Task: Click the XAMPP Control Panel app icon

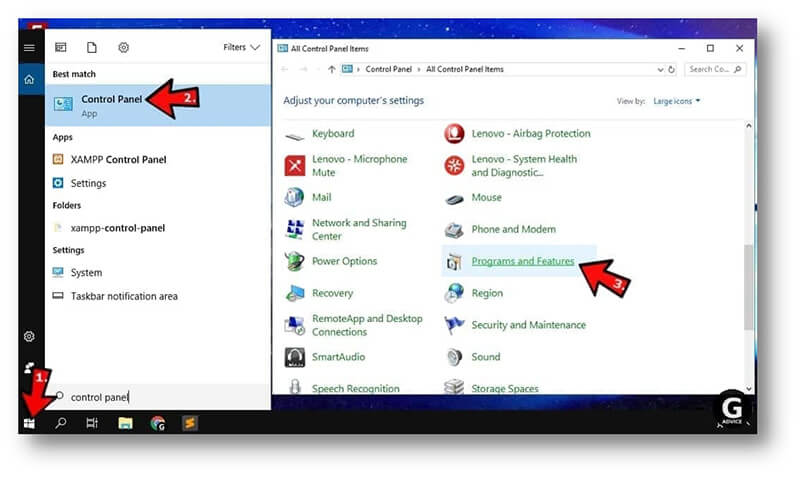Action: 58,159
